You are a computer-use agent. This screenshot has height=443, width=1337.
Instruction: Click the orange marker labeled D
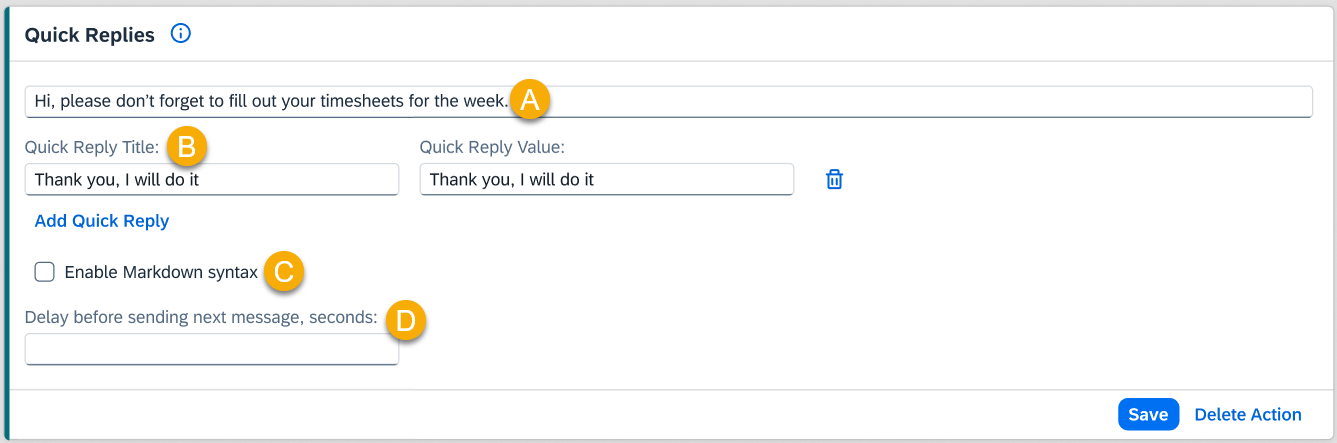tap(406, 319)
